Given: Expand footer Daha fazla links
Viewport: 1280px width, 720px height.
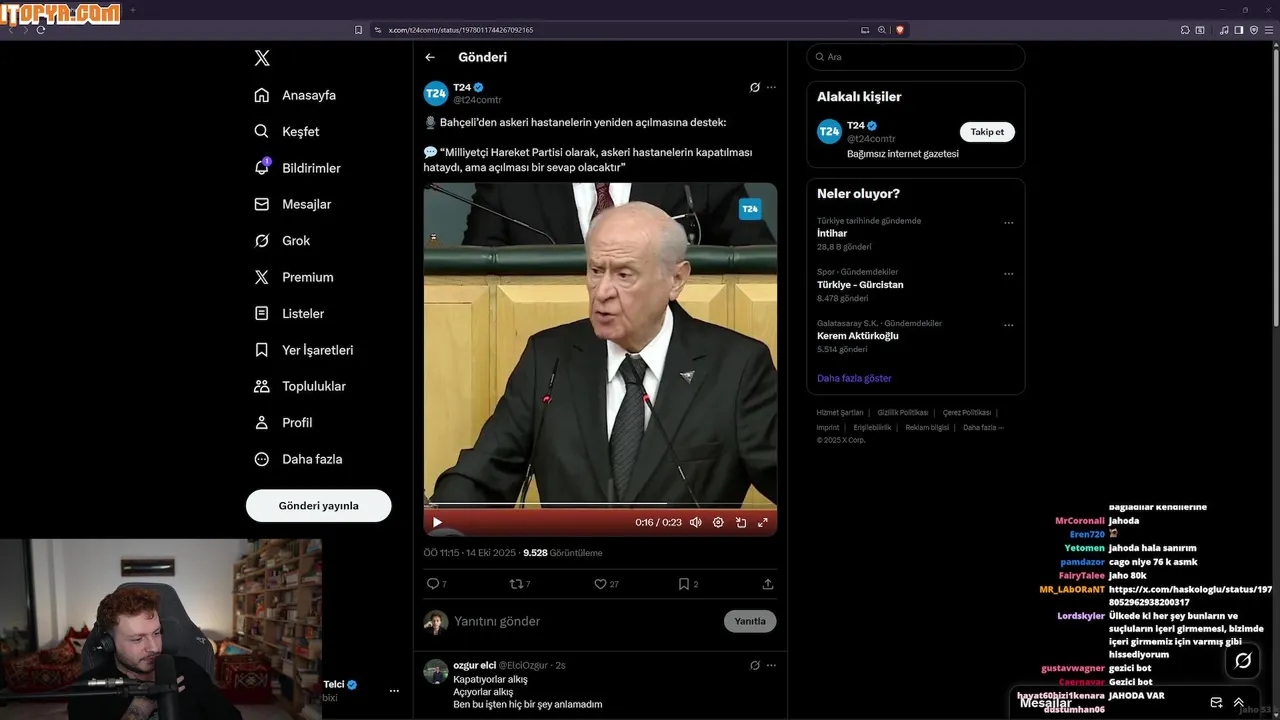Looking at the screenshot, I should (x=983, y=428).
